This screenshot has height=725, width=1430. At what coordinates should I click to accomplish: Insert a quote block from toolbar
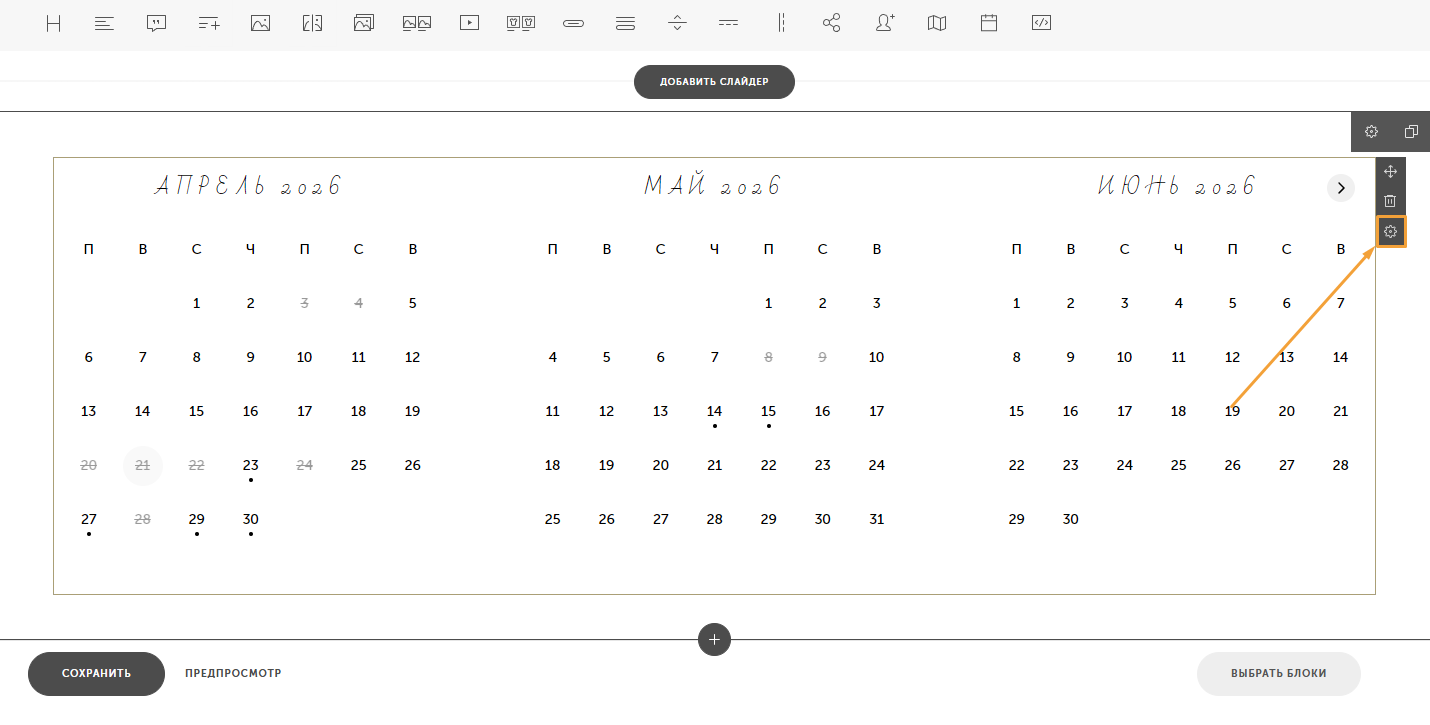tap(156, 23)
